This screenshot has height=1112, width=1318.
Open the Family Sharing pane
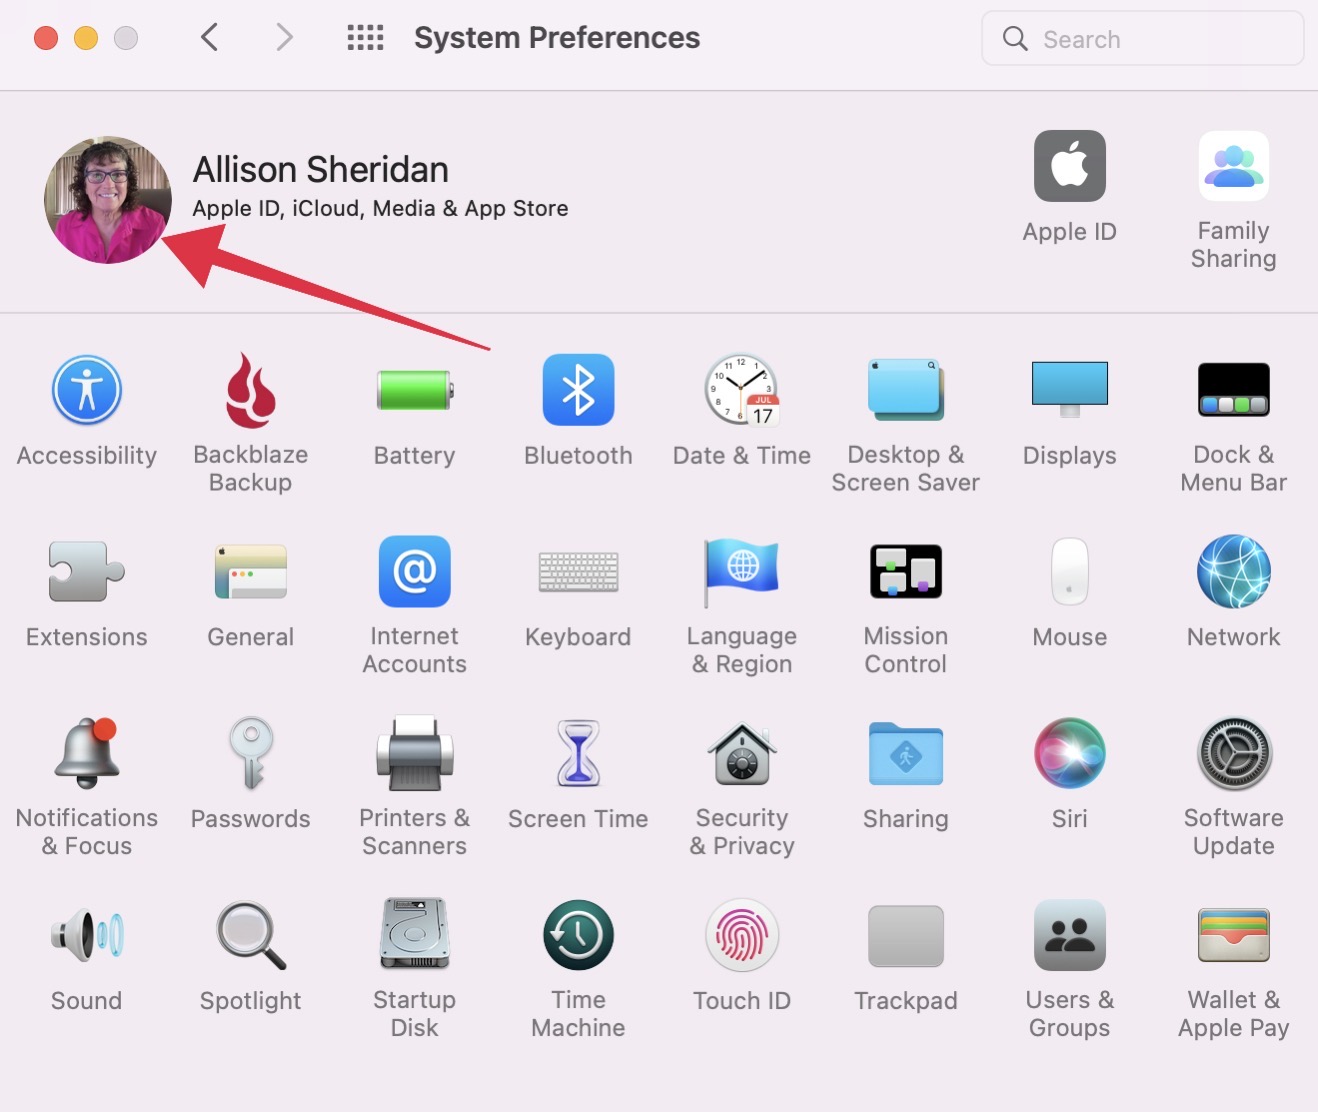tap(1233, 168)
